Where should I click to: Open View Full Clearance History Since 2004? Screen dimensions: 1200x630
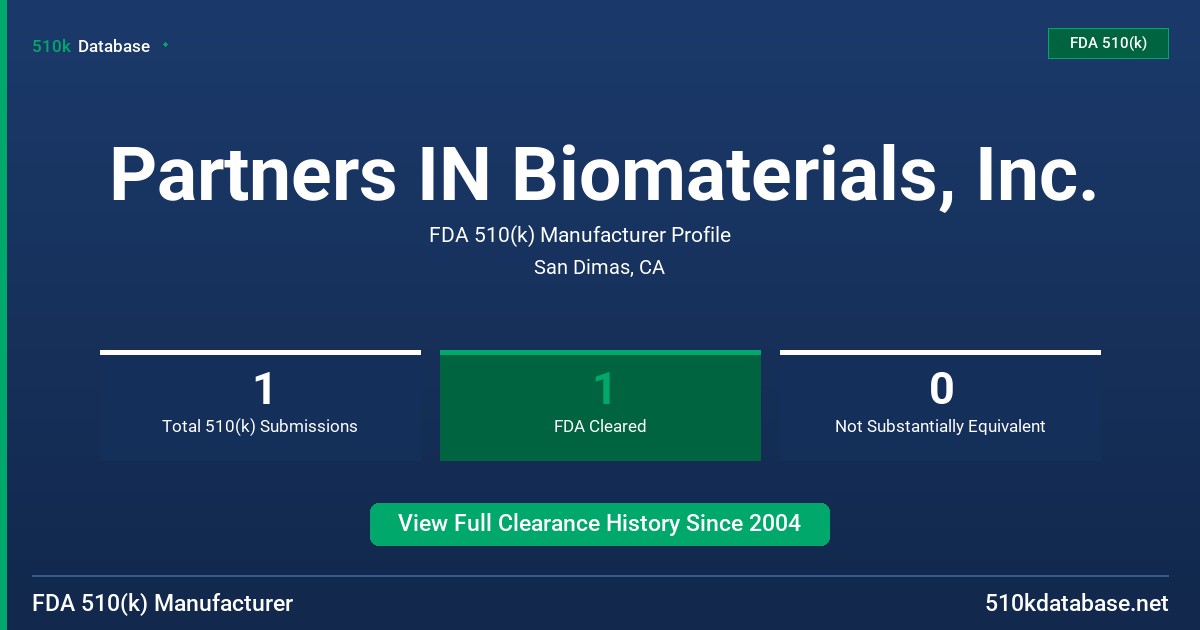pyautogui.click(x=600, y=524)
